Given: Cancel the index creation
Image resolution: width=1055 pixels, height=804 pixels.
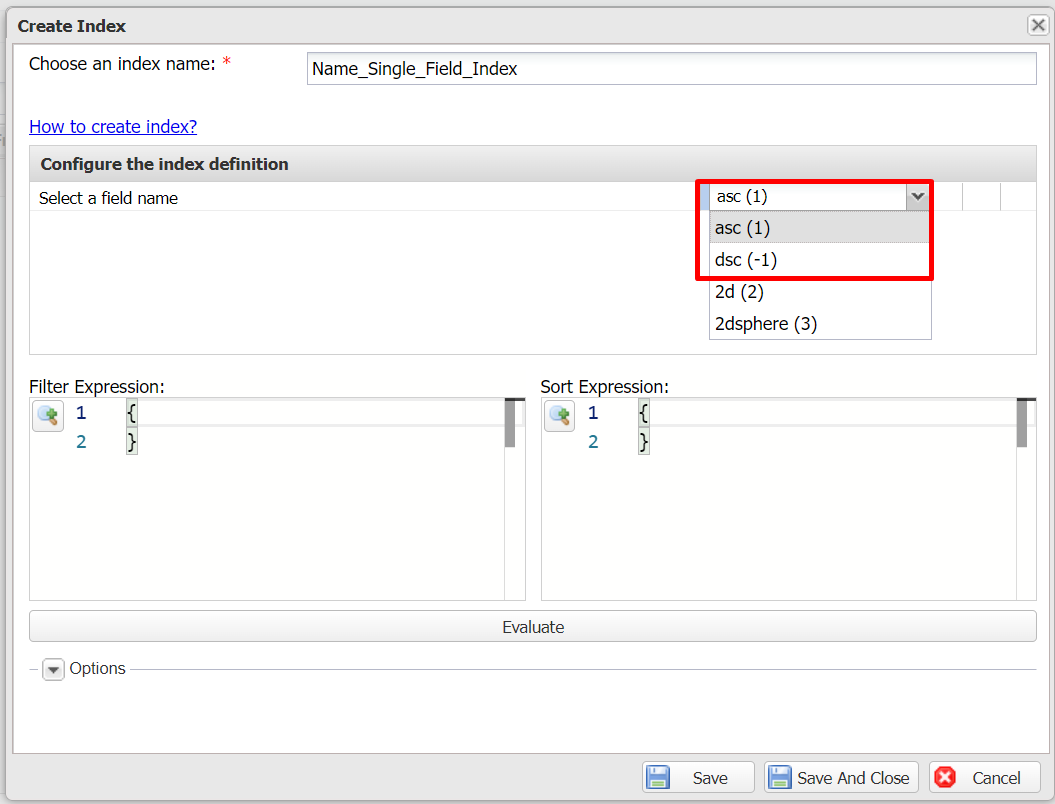Looking at the screenshot, I should click(x=984, y=778).
